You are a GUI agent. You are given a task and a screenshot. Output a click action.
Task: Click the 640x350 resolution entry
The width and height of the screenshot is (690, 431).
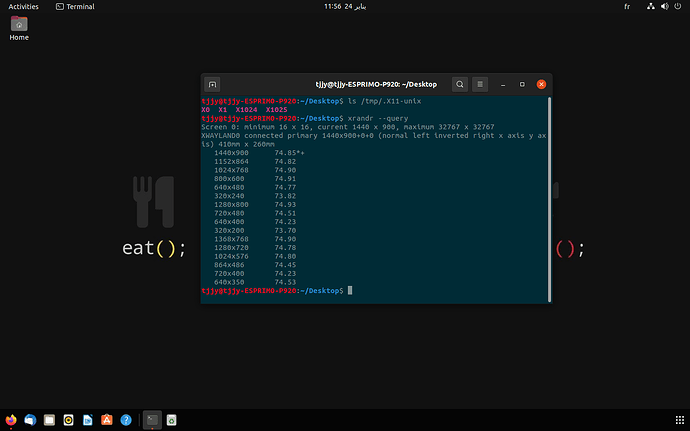coord(229,282)
